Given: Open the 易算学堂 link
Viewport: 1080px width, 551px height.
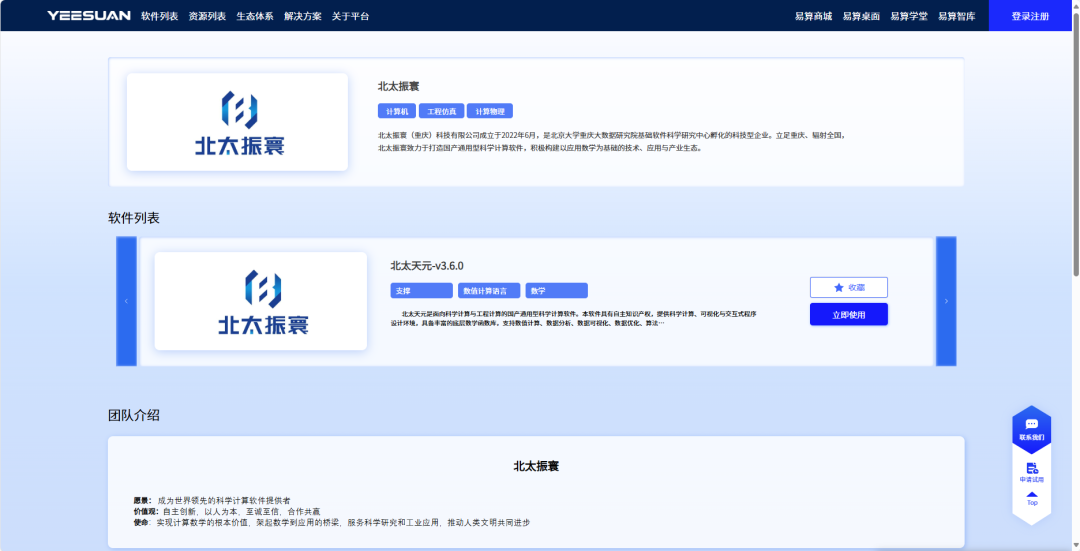Looking at the screenshot, I should click(x=909, y=16).
